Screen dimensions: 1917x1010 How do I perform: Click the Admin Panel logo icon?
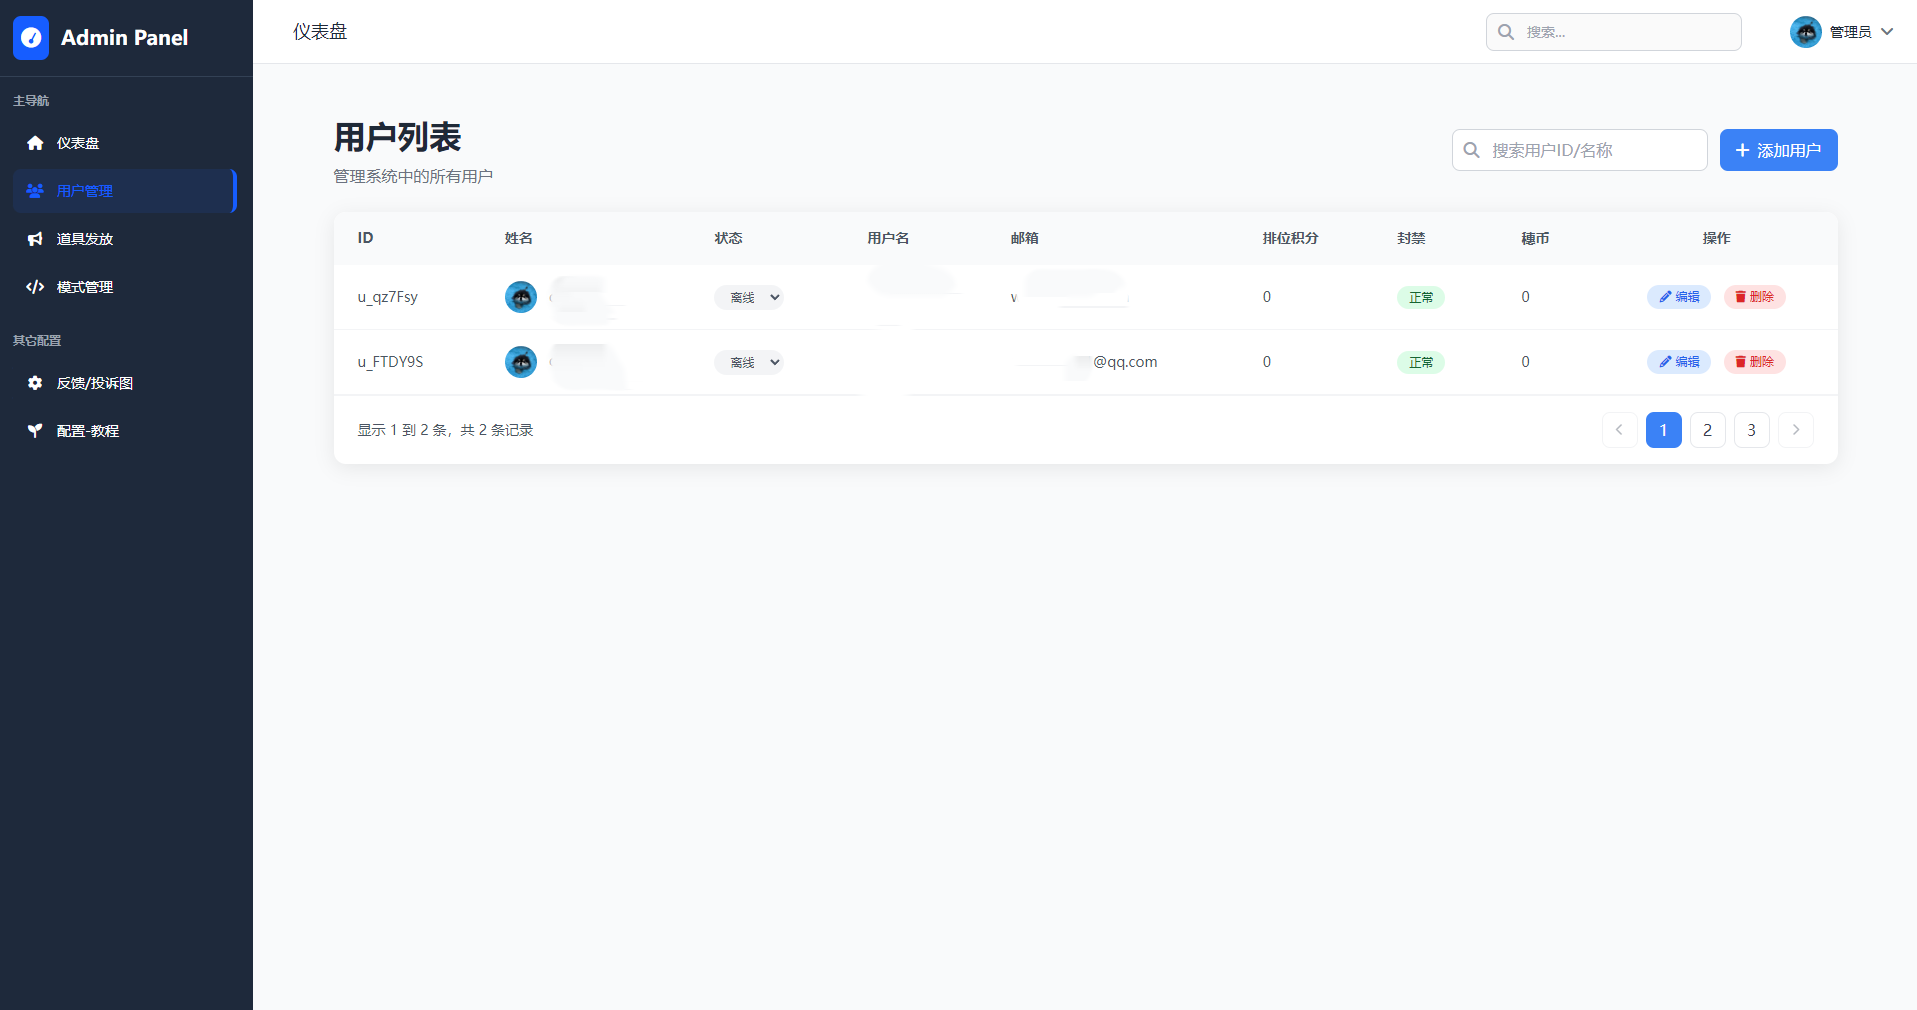click(31, 38)
